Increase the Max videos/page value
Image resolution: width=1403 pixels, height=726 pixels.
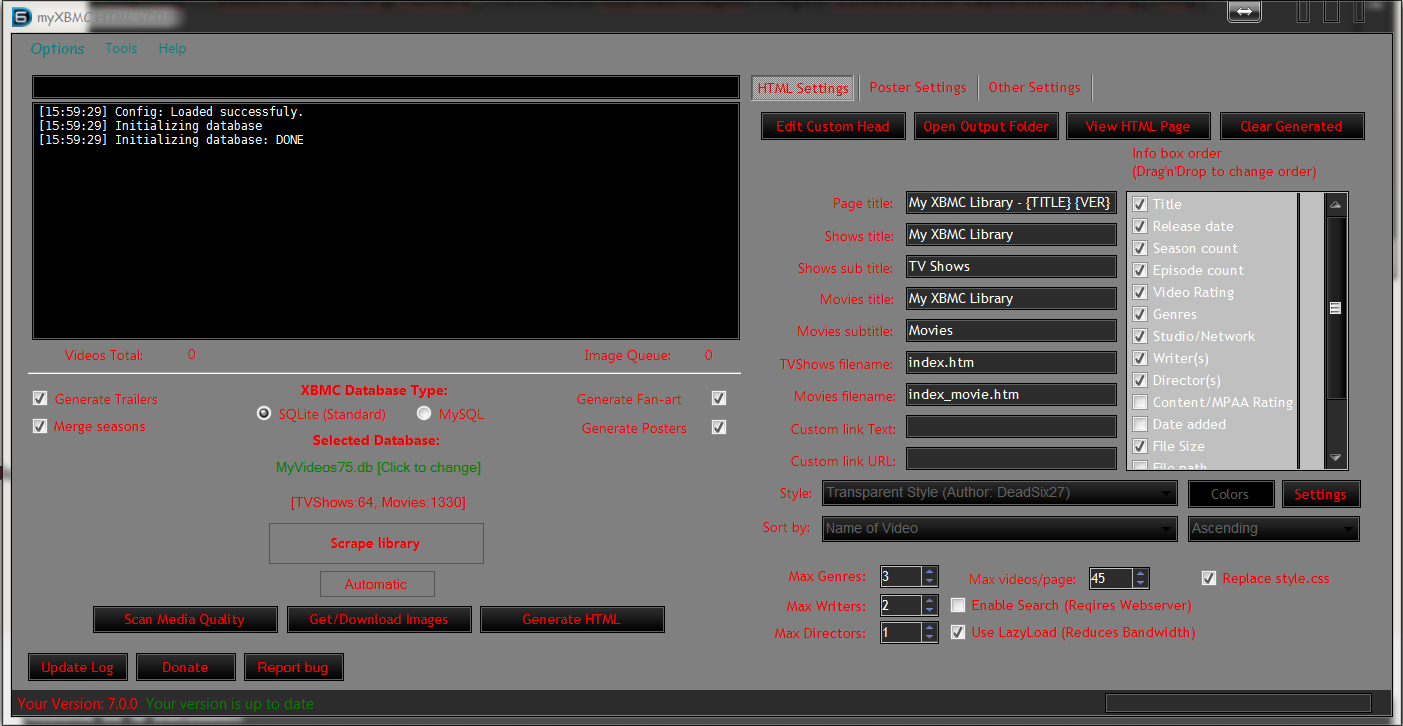coord(1141,574)
